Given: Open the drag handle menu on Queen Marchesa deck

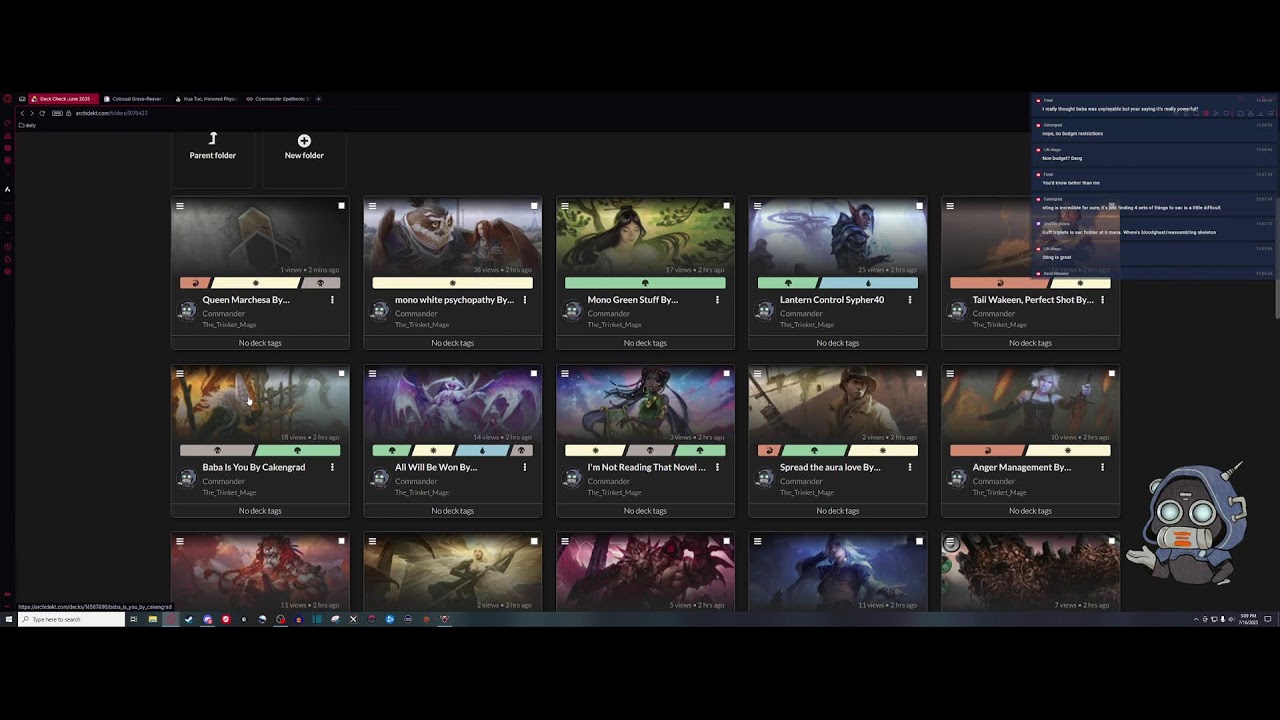Looking at the screenshot, I should pyautogui.click(x=180, y=206).
